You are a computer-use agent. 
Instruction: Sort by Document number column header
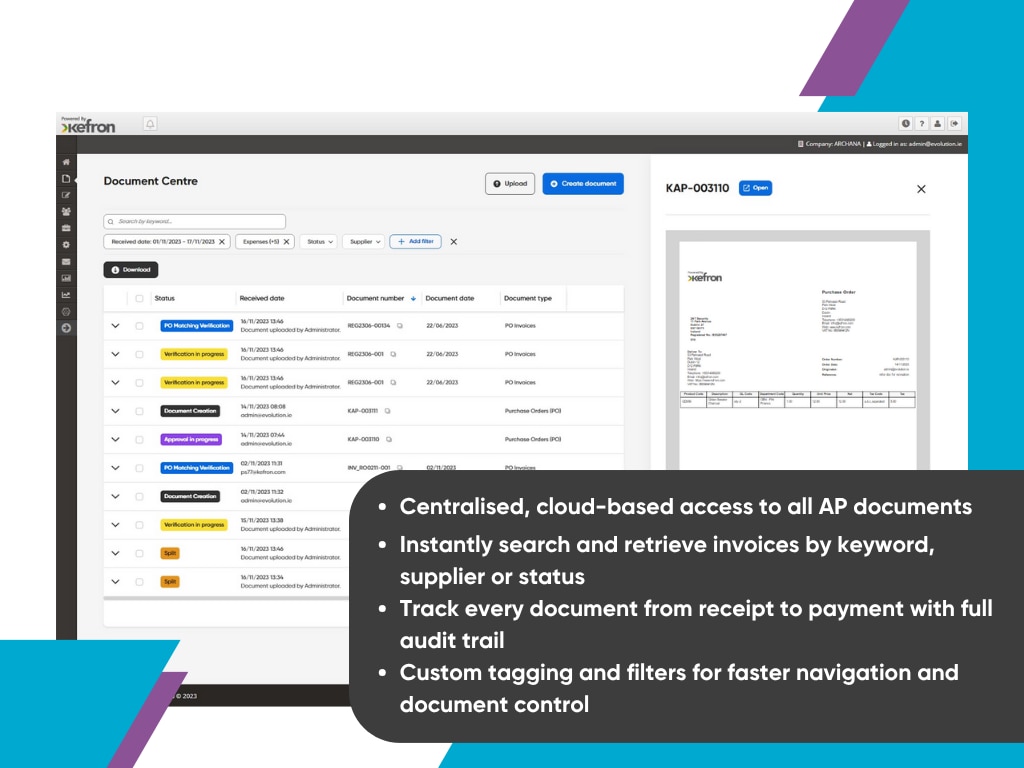pyautogui.click(x=376, y=298)
